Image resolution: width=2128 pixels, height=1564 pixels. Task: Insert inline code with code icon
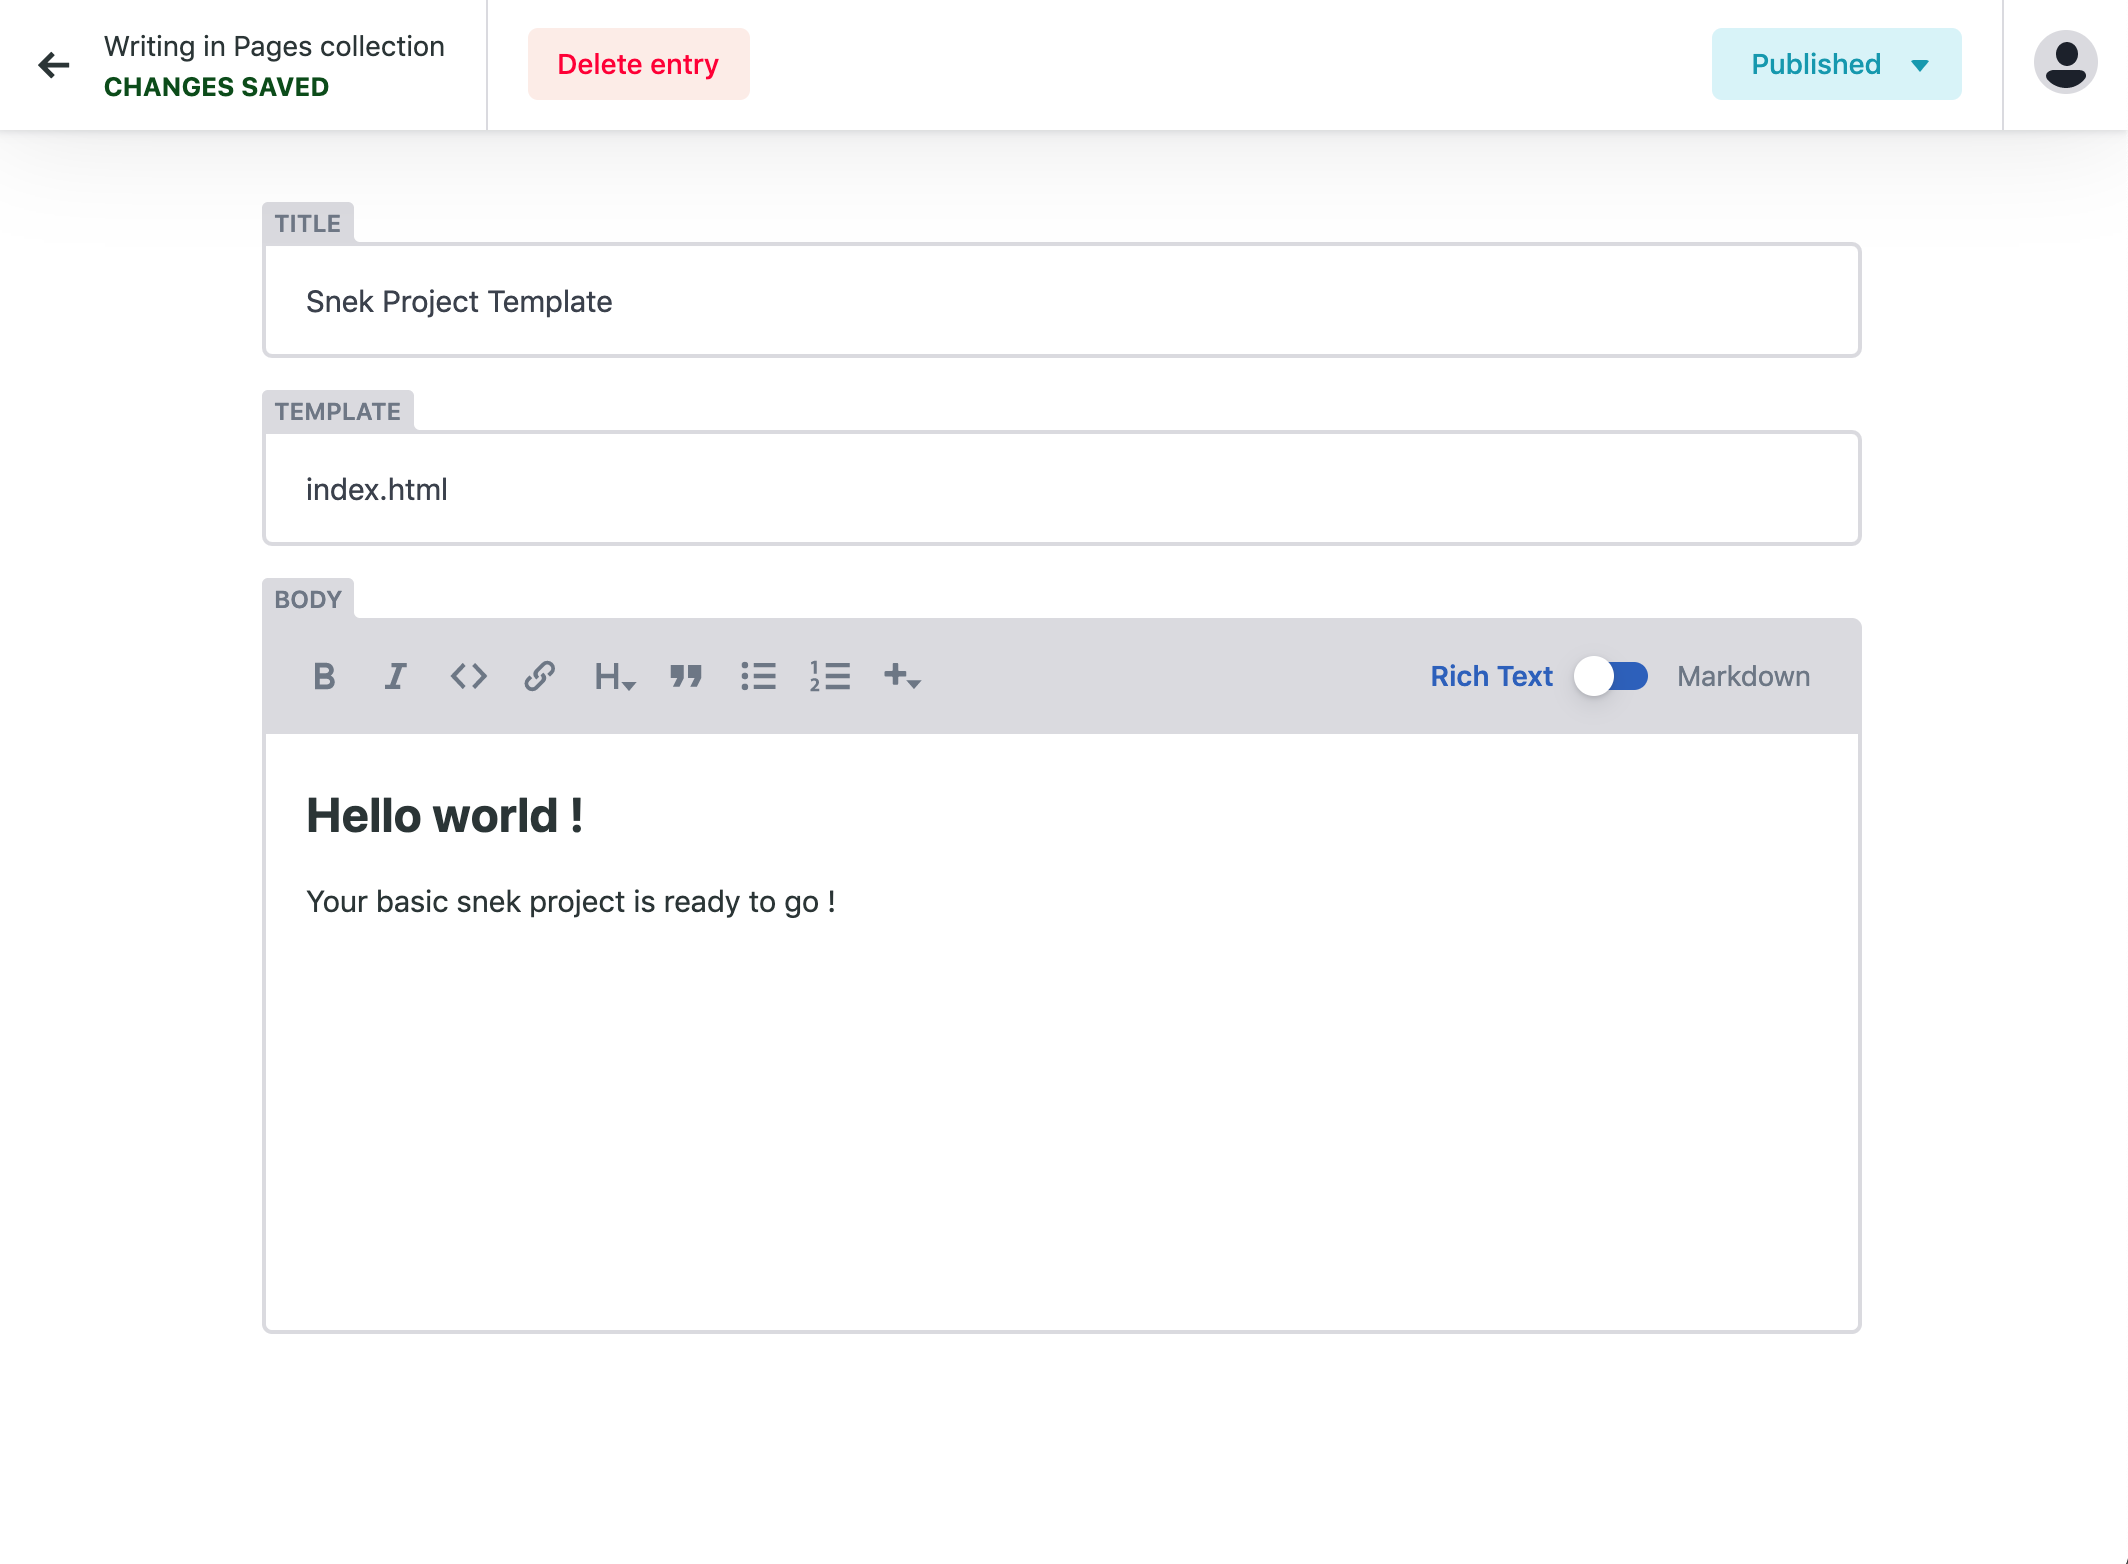(468, 677)
